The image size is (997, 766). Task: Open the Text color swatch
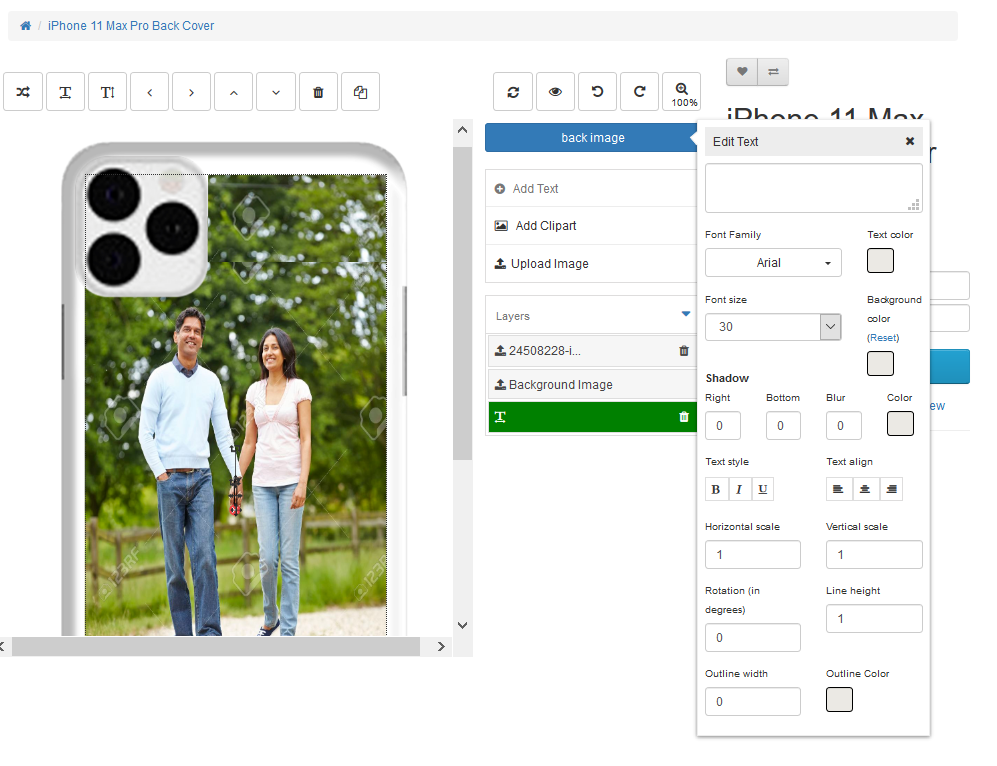880,261
